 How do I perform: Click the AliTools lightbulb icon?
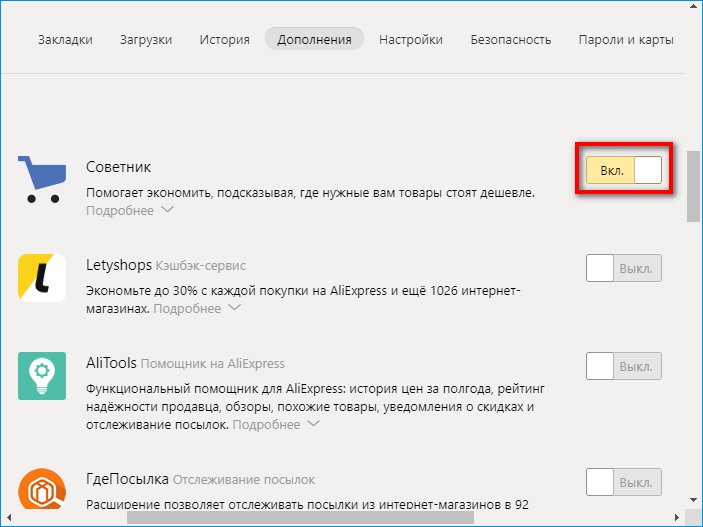coord(42,376)
